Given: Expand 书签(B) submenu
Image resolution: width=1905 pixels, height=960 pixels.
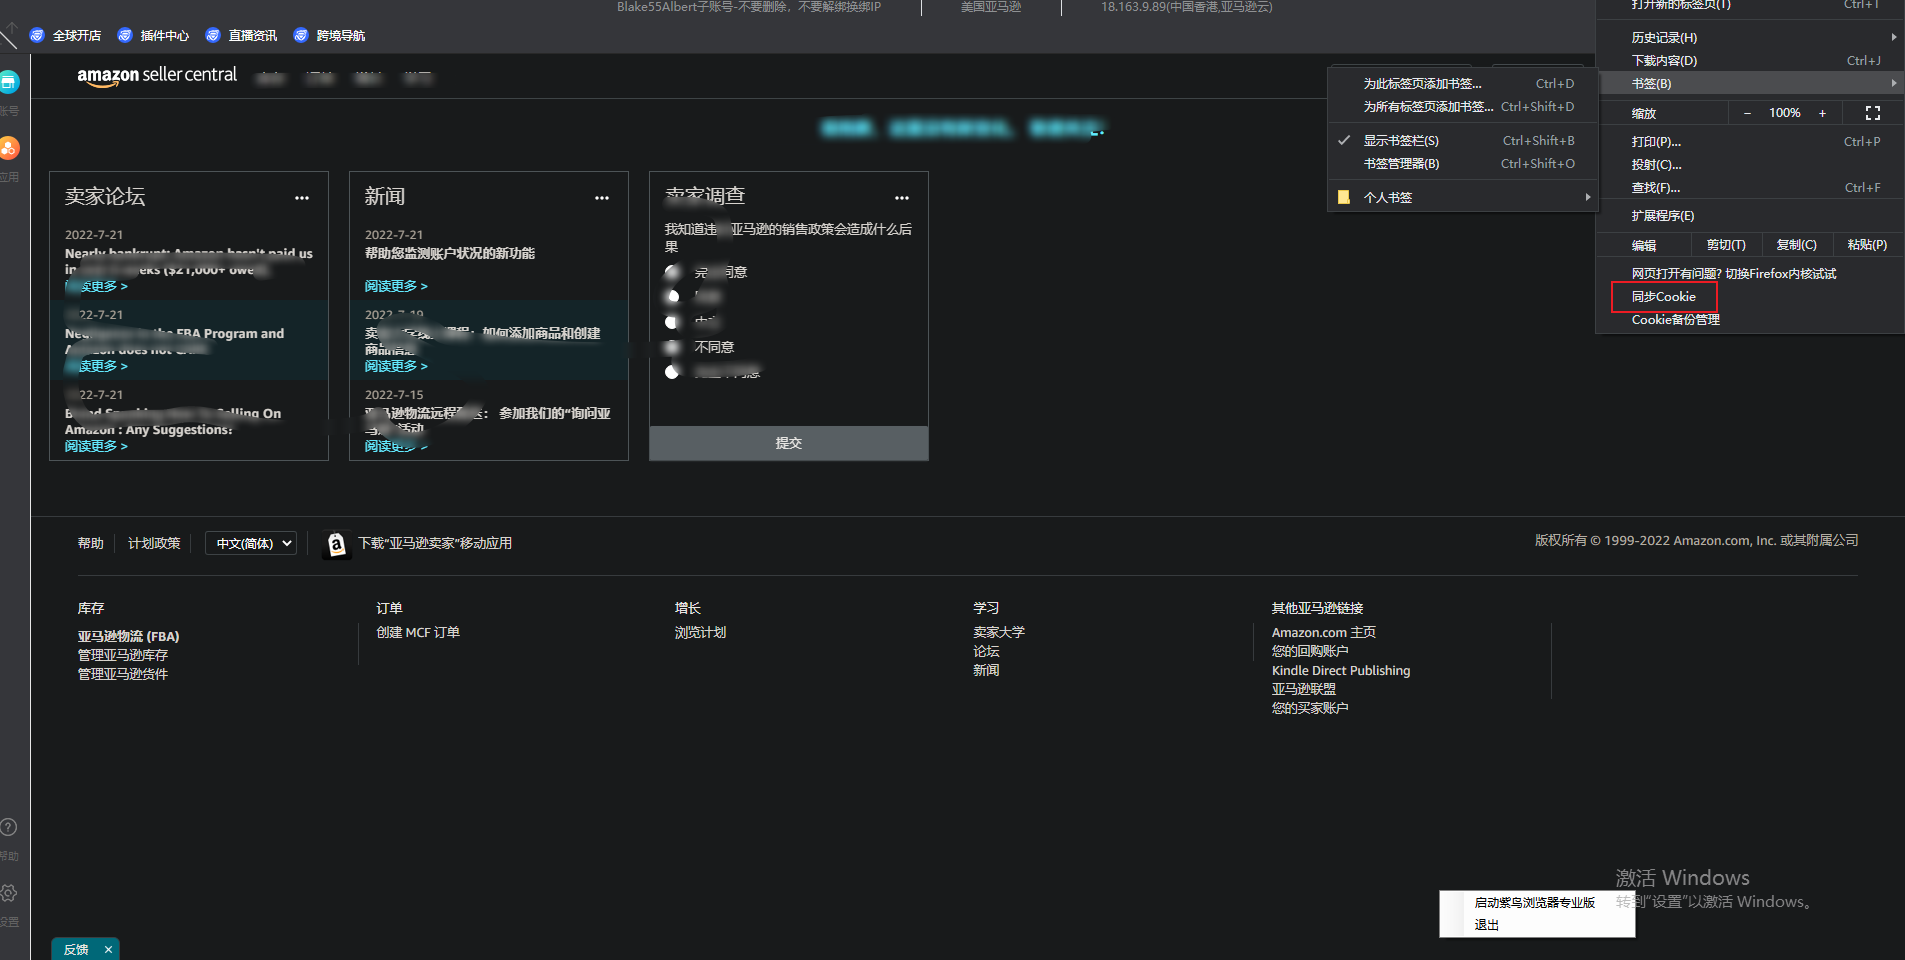Looking at the screenshot, I should coord(1750,84).
